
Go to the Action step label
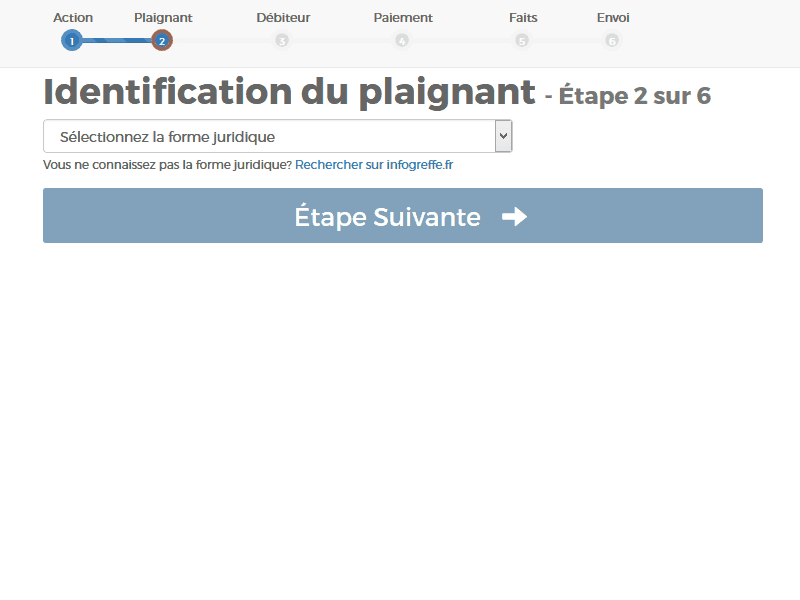73,17
